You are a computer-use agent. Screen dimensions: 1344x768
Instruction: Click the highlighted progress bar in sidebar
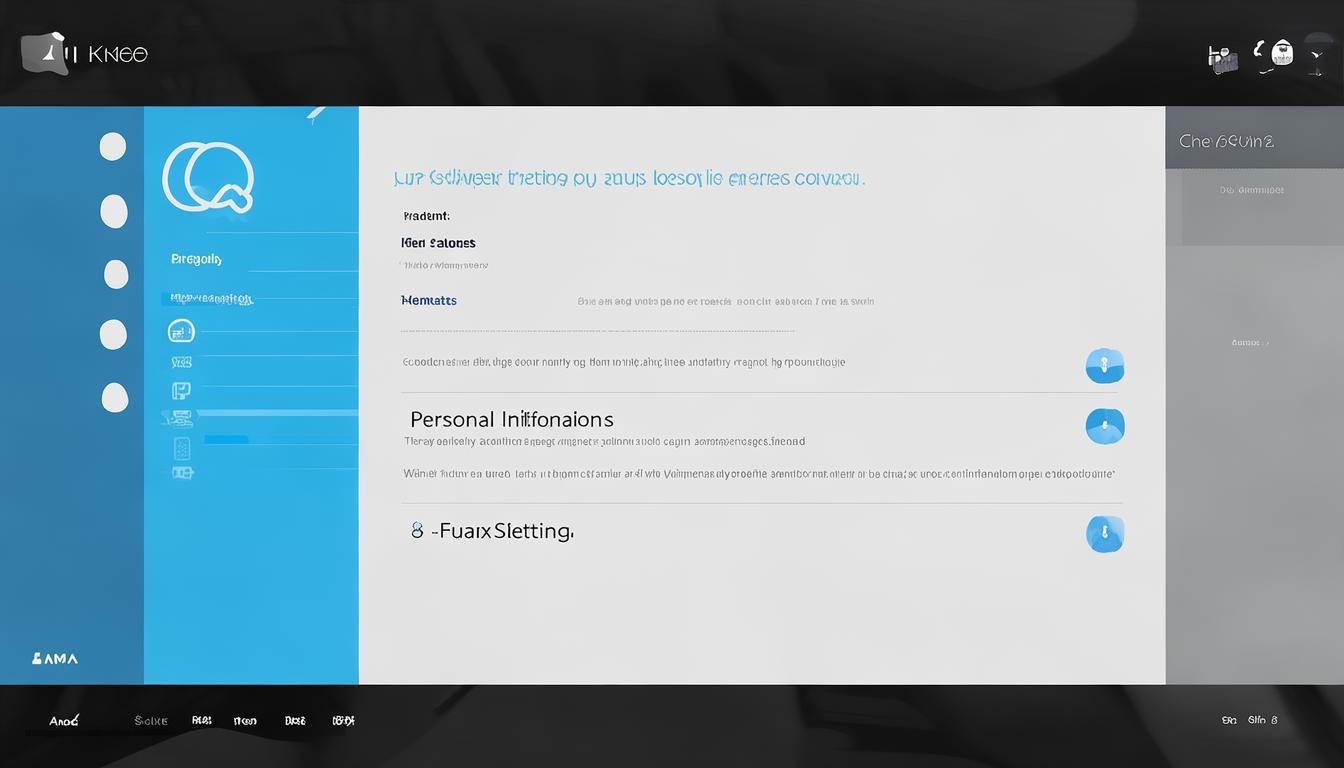pos(226,439)
